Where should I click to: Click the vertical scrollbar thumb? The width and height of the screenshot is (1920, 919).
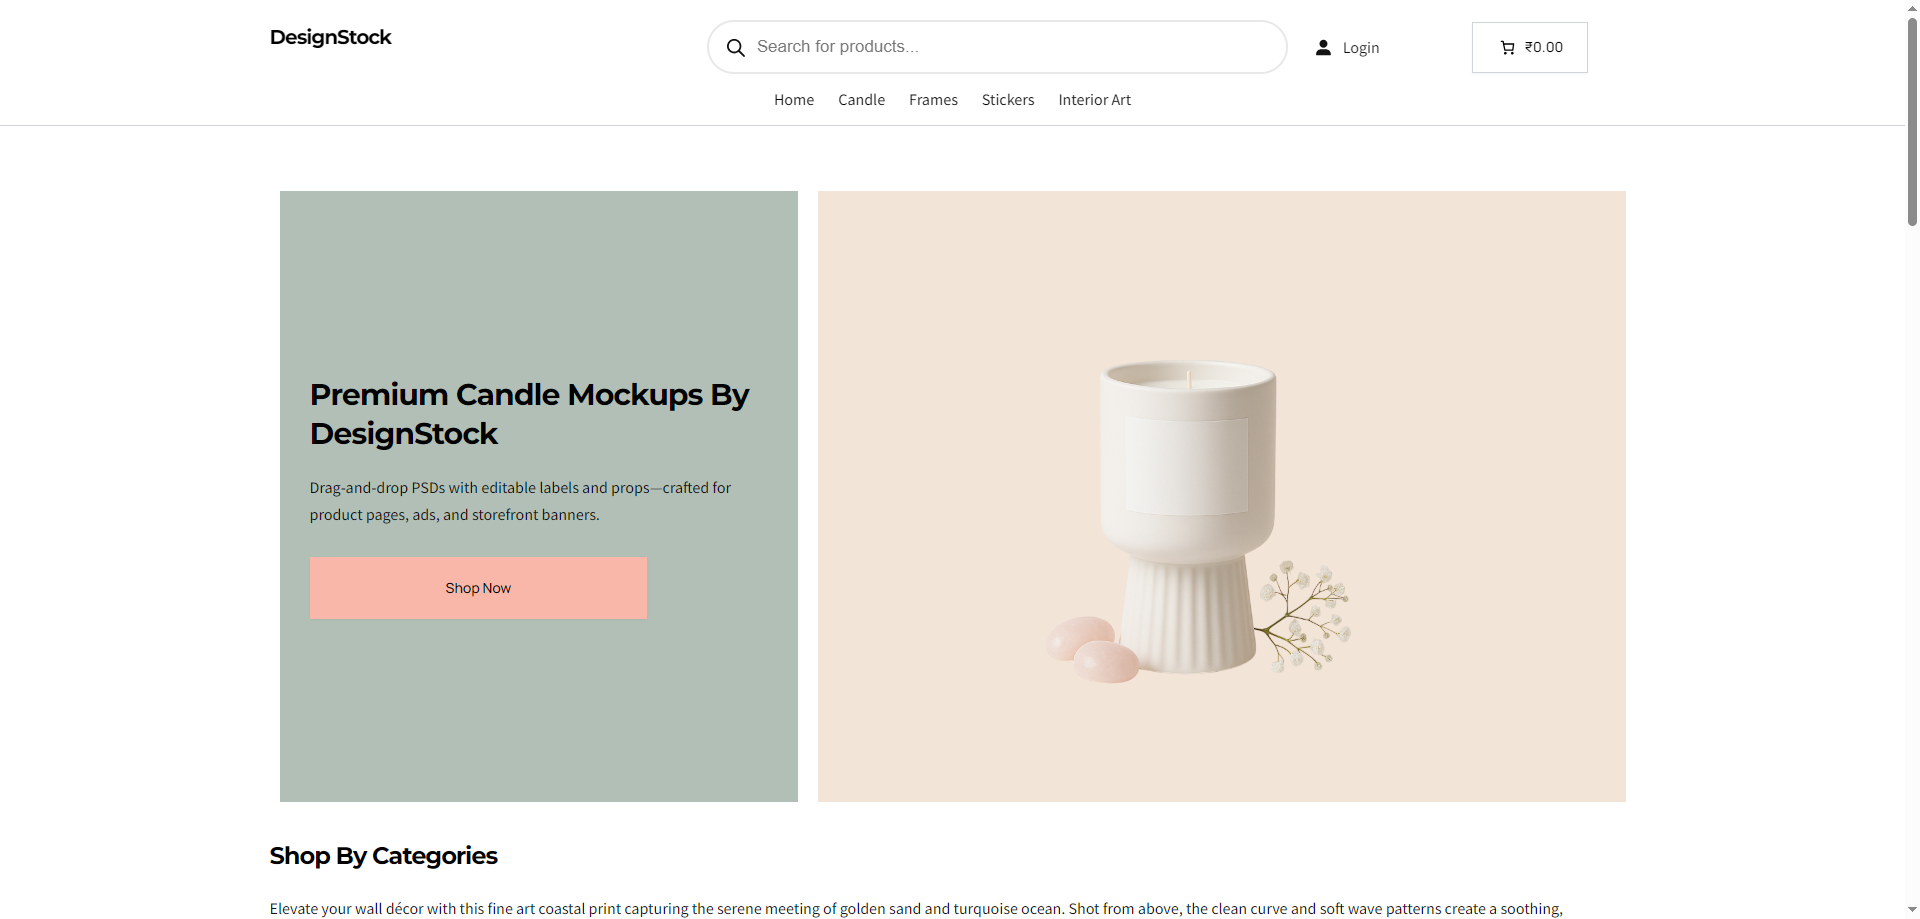point(1912,120)
